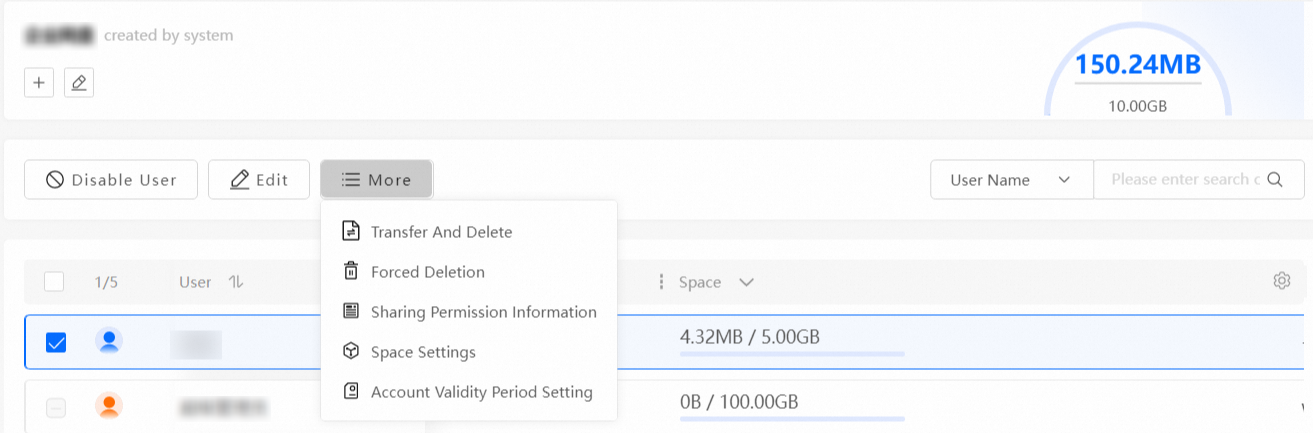1313x433 pixels.
Task: Select Transfer And Delete menu option
Action: [441, 232]
